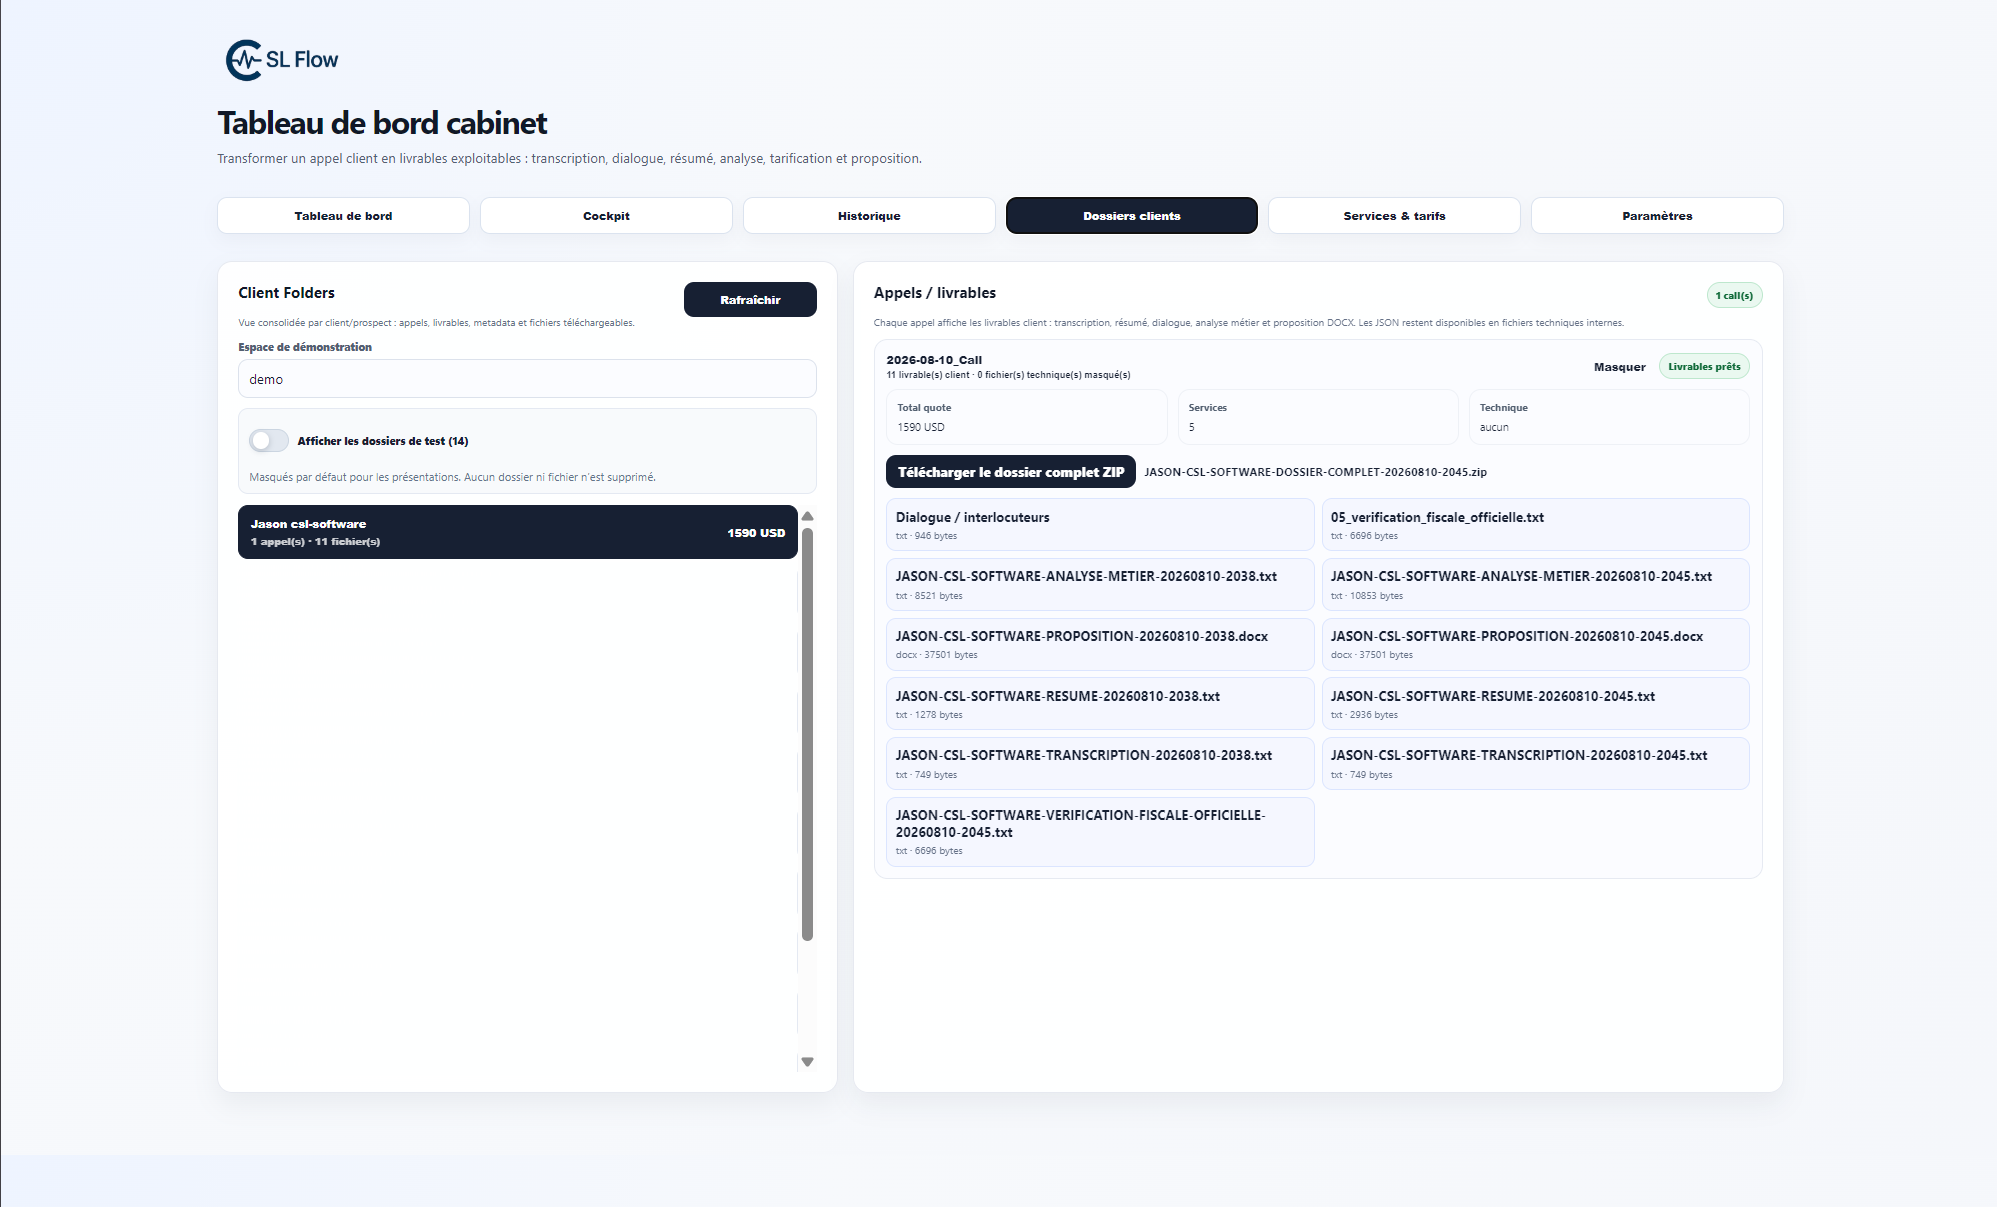This screenshot has width=1997, height=1207.
Task: Click the DOSSIER-COMPLET-20260810-2045.zip filename
Action: click(1315, 472)
